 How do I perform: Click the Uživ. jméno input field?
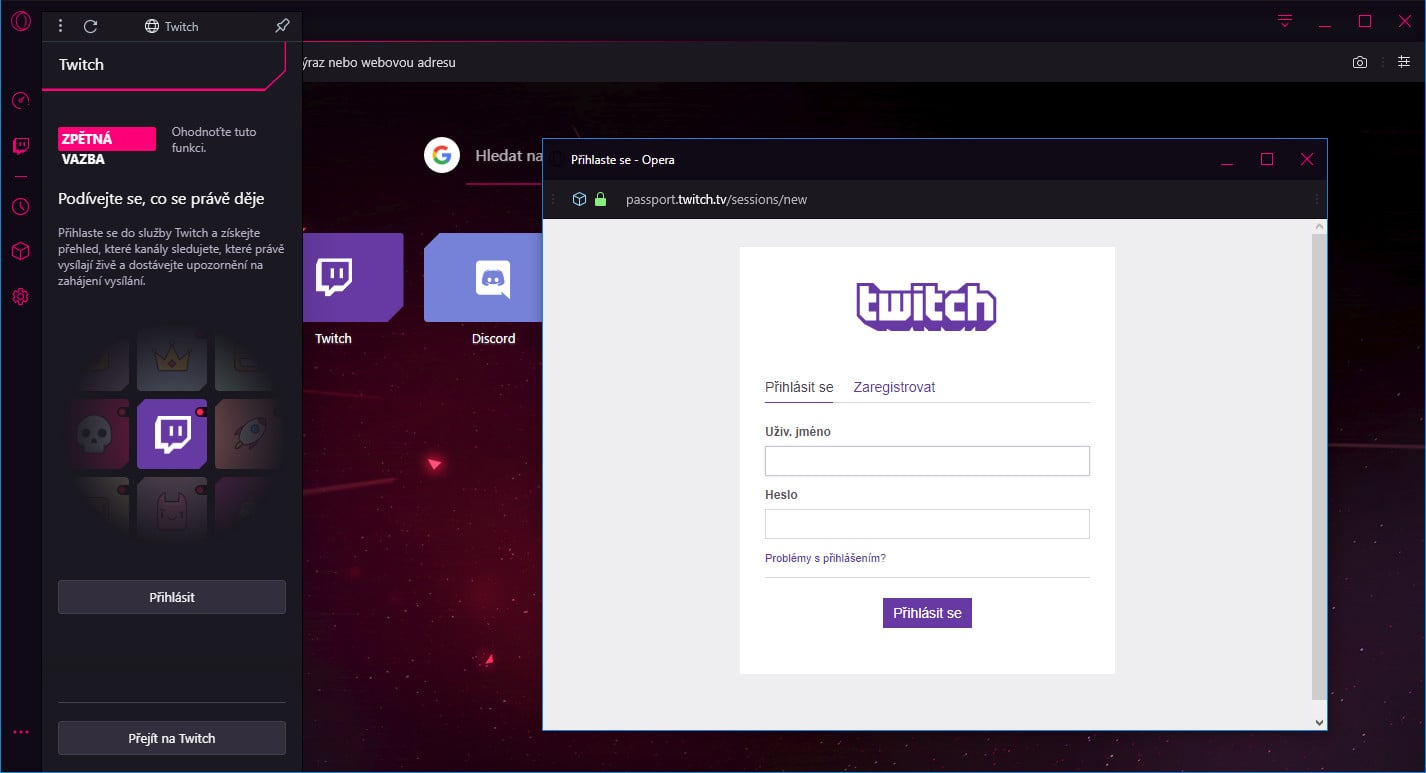click(927, 460)
